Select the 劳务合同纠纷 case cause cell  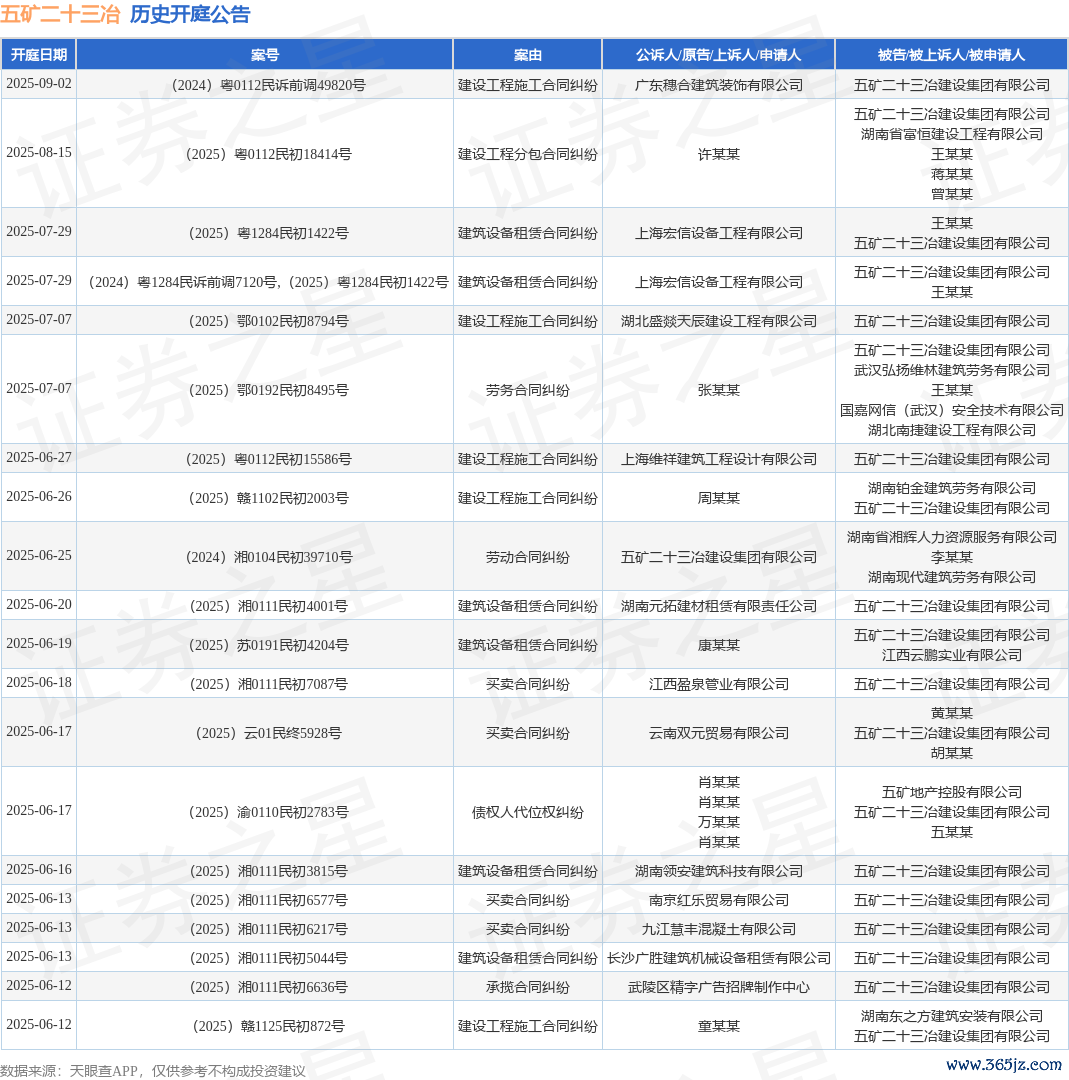point(528,390)
